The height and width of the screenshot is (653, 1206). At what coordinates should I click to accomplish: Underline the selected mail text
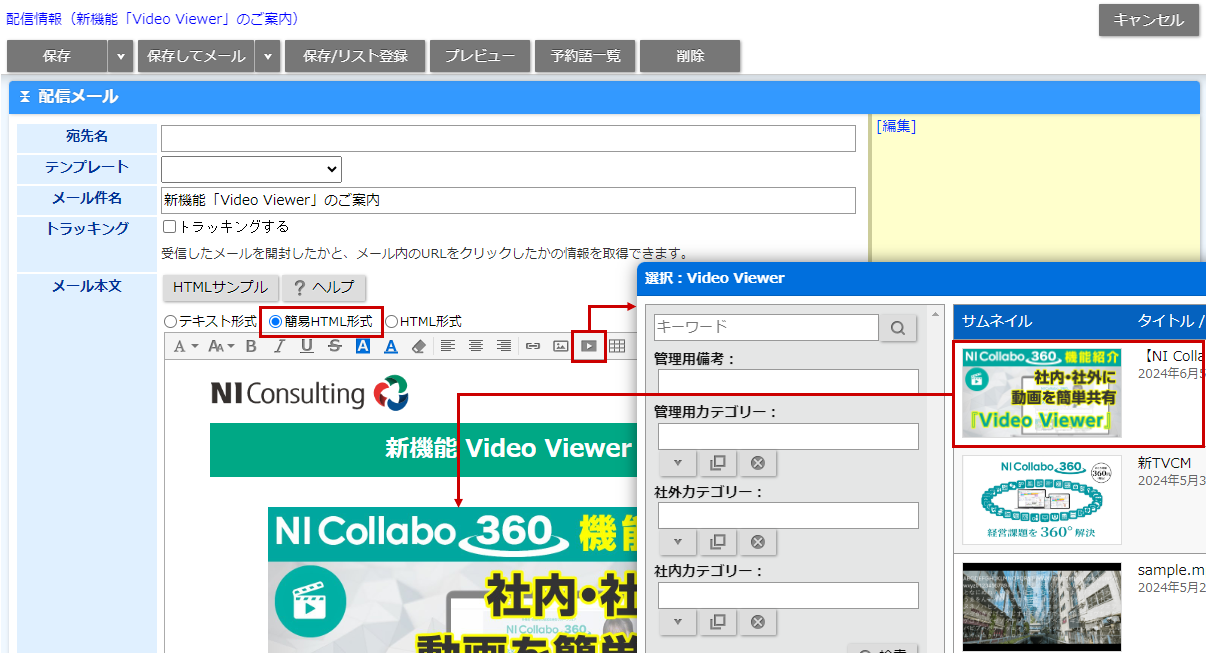[307, 346]
